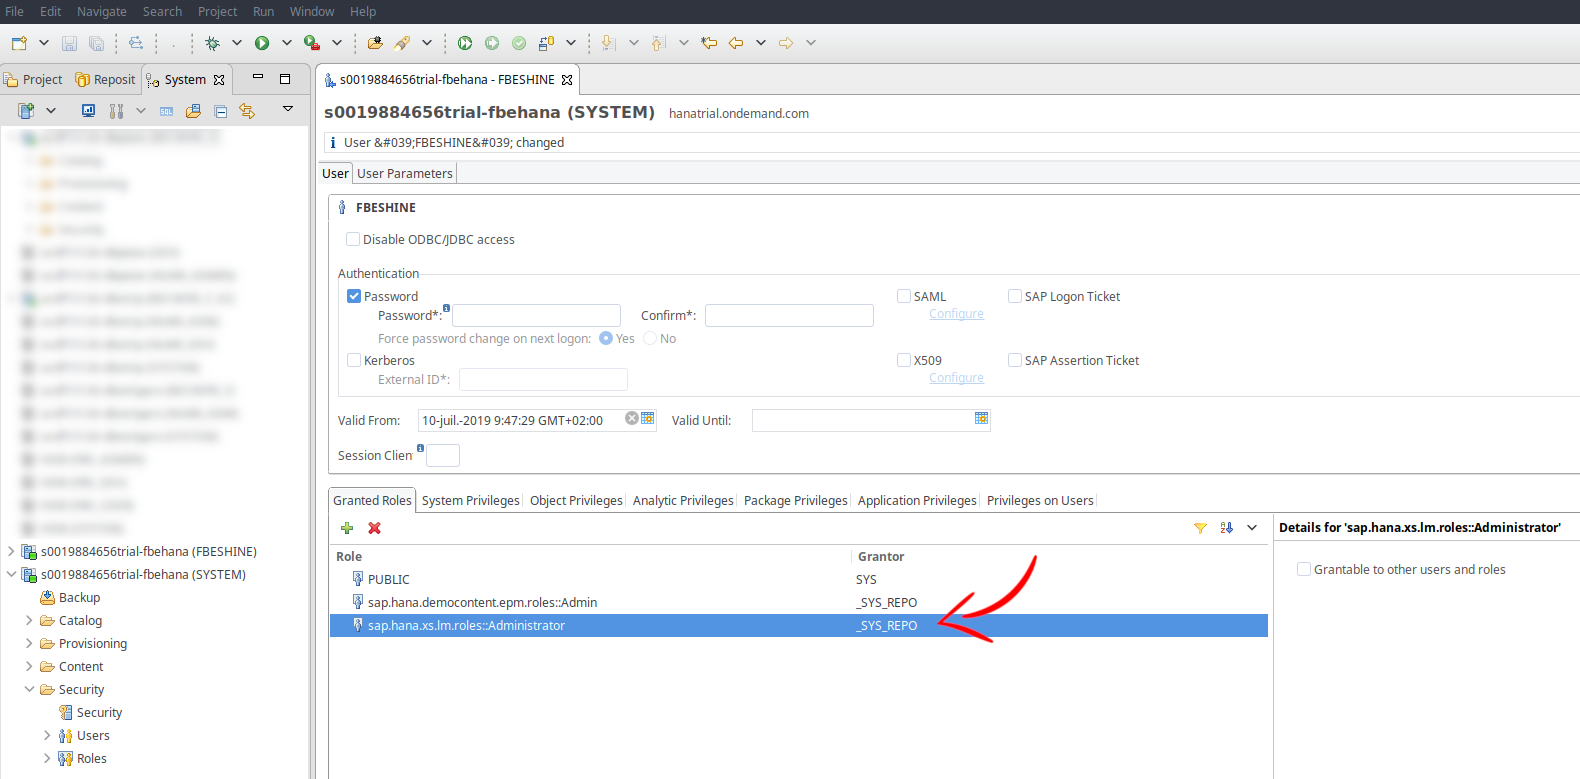Switch to the User Parameters tab
This screenshot has height=779, width=1580.
(405, 173)
